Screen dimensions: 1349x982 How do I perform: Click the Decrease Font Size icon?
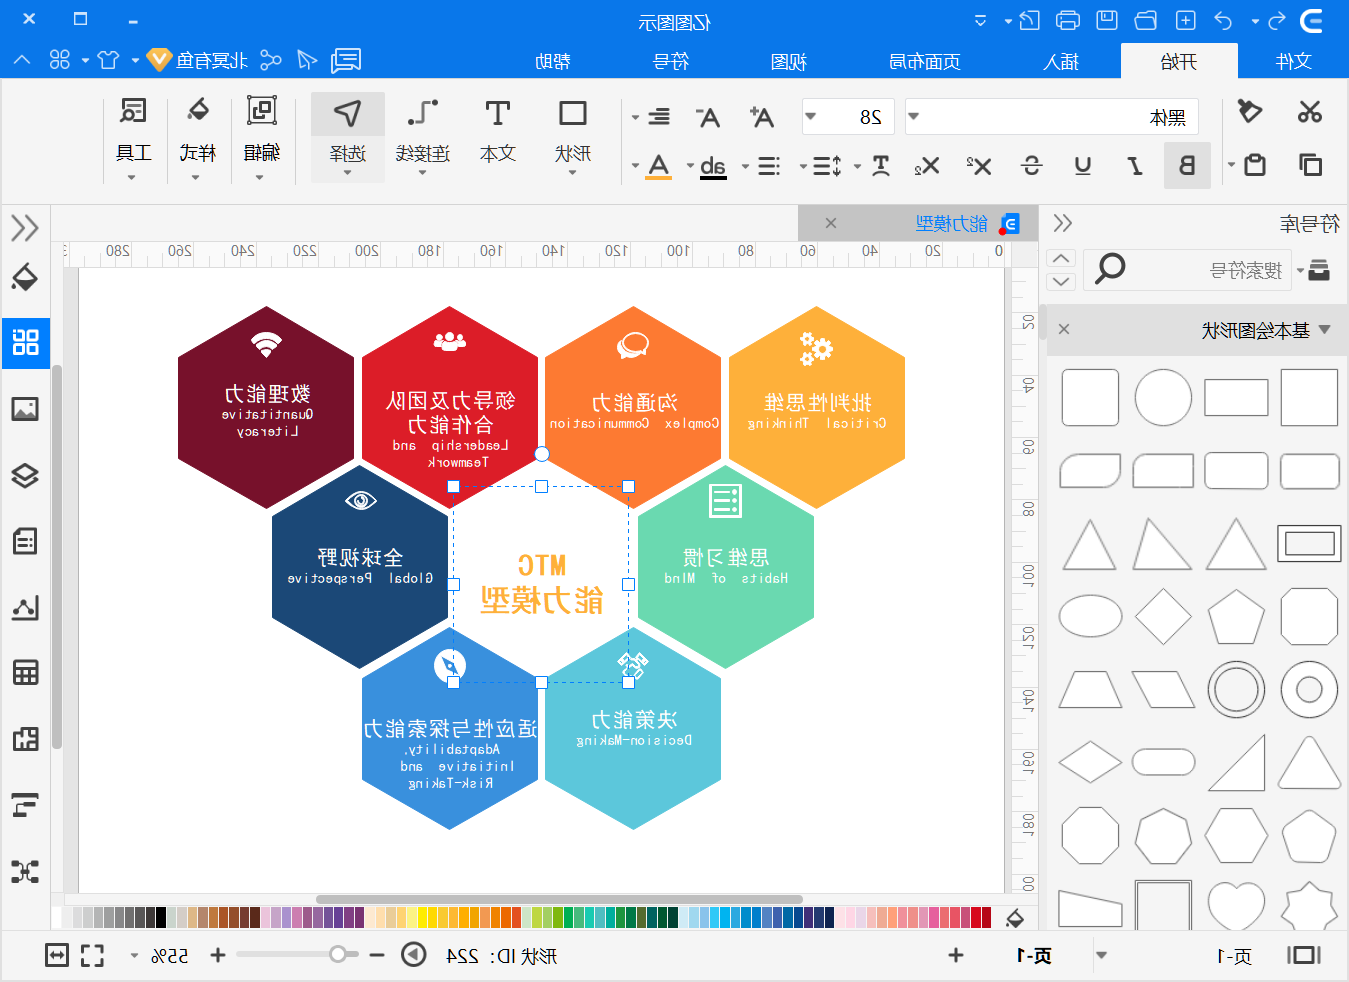pos(708,117)
